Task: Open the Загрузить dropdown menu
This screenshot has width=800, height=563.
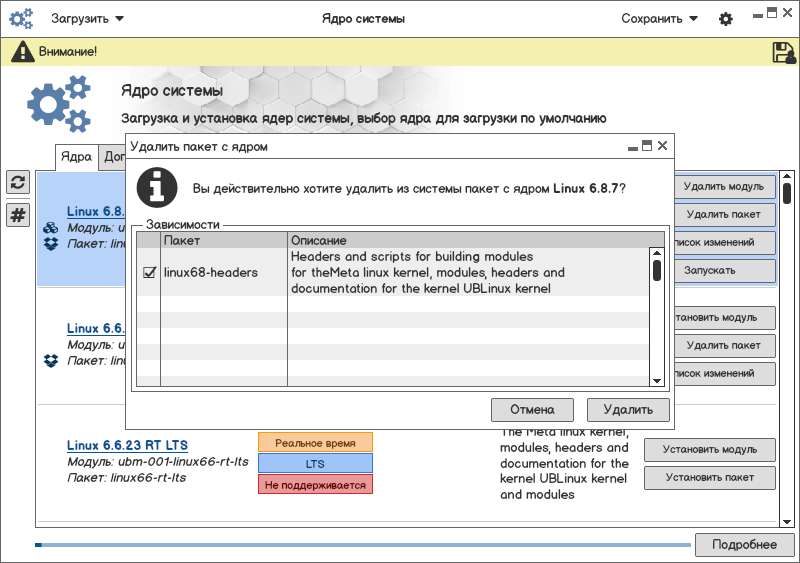Action: [x=88, y=19]
